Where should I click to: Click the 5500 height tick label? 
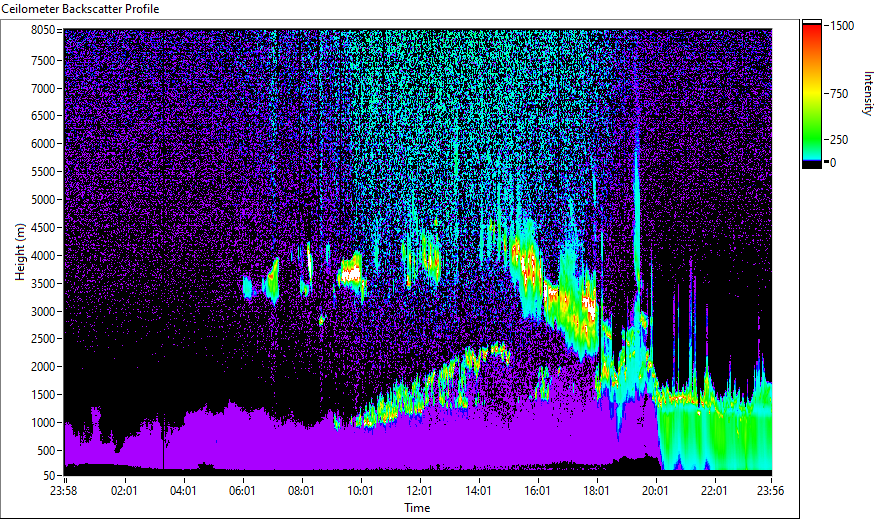(43, 172)
